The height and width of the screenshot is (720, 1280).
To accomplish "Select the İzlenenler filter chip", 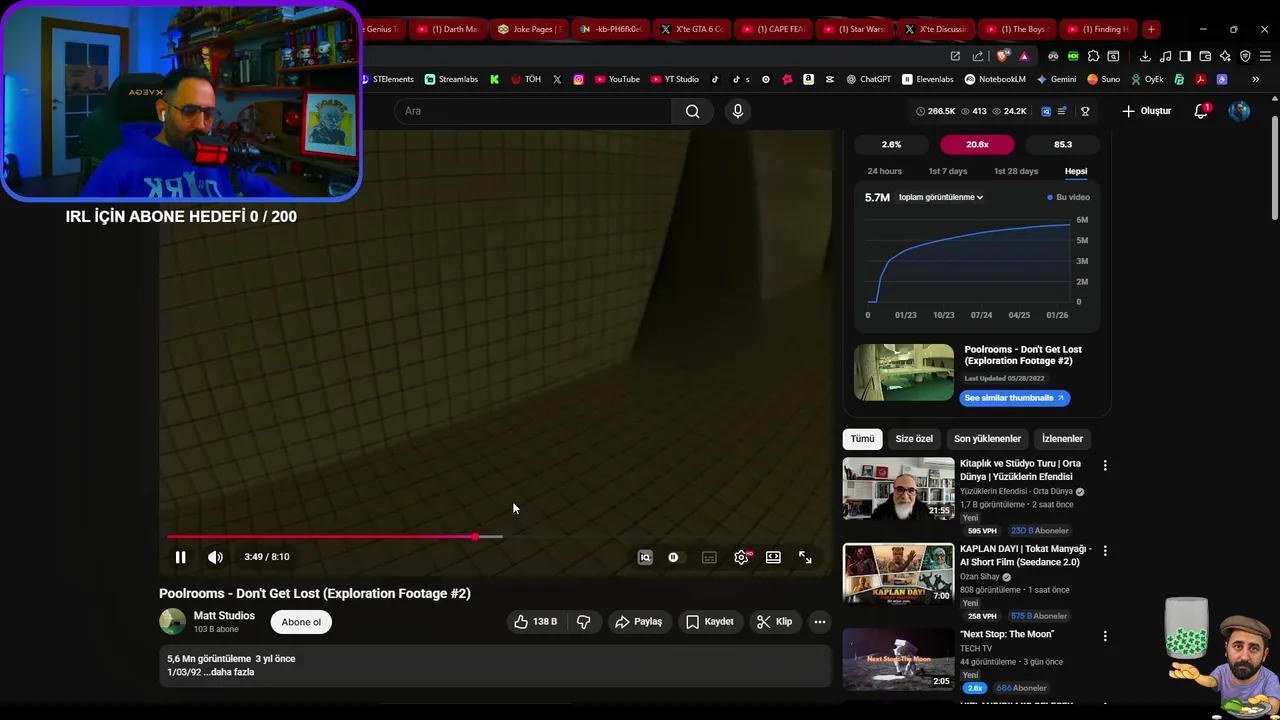I will pyautogui.click(x=1062, y=439).
